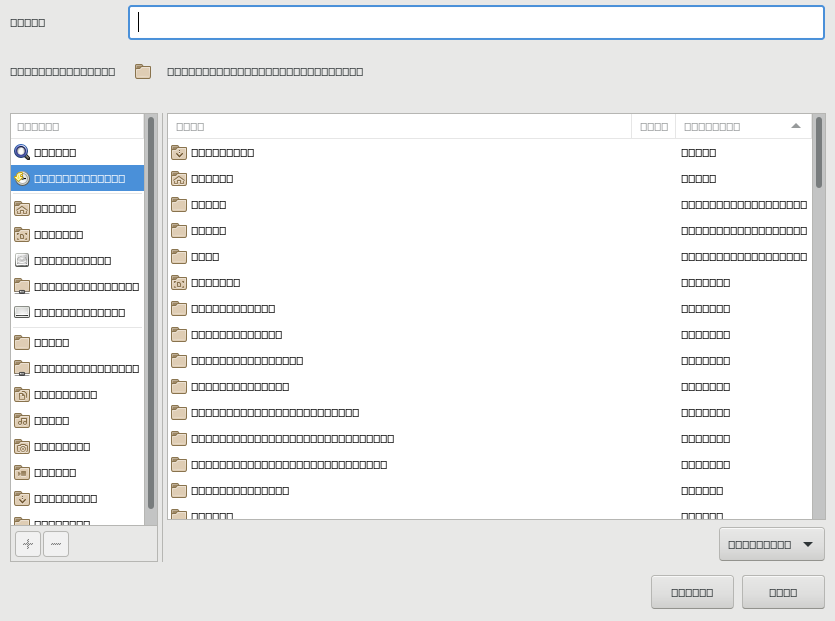Sort by the narrow middle column header
The image size is (835, 621).
click(x=653, y=126)
